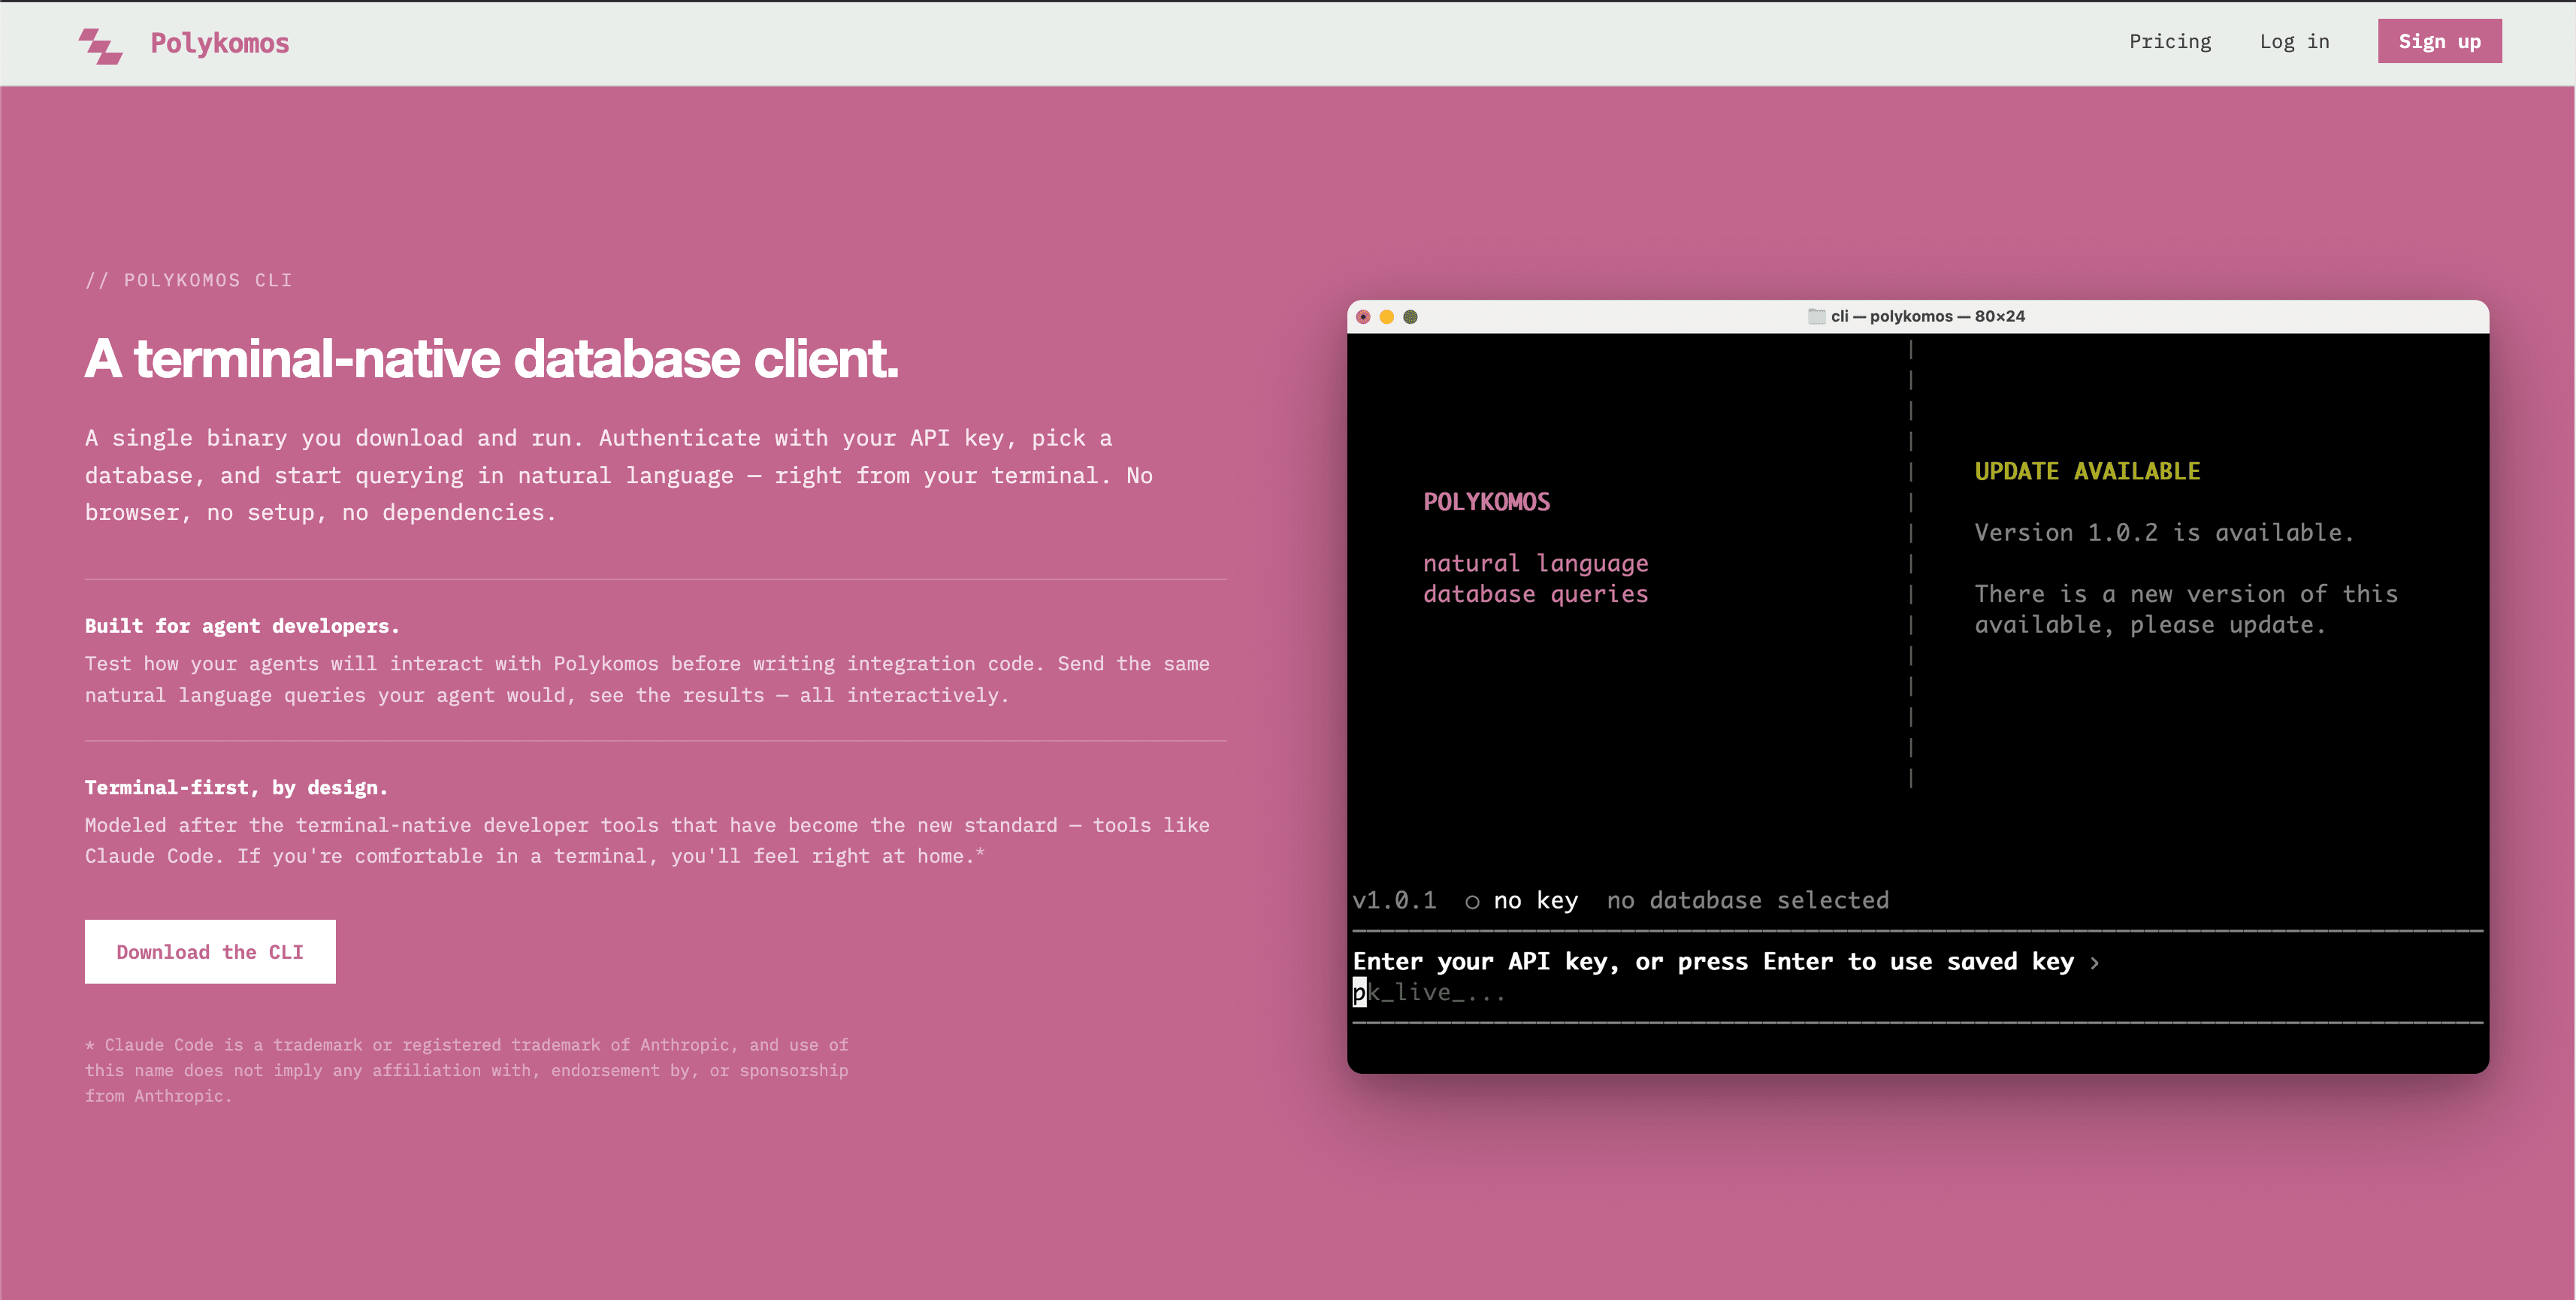2576x1300 pixels.
Task: Click the API key input field
Action: (1500, 992)
